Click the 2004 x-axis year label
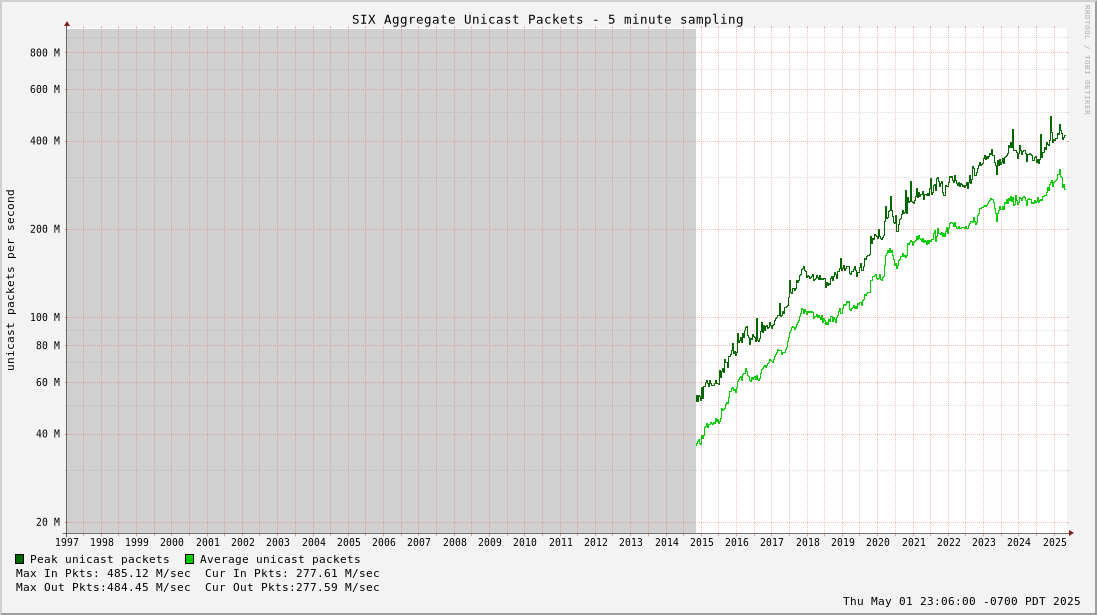 (313, 542)
